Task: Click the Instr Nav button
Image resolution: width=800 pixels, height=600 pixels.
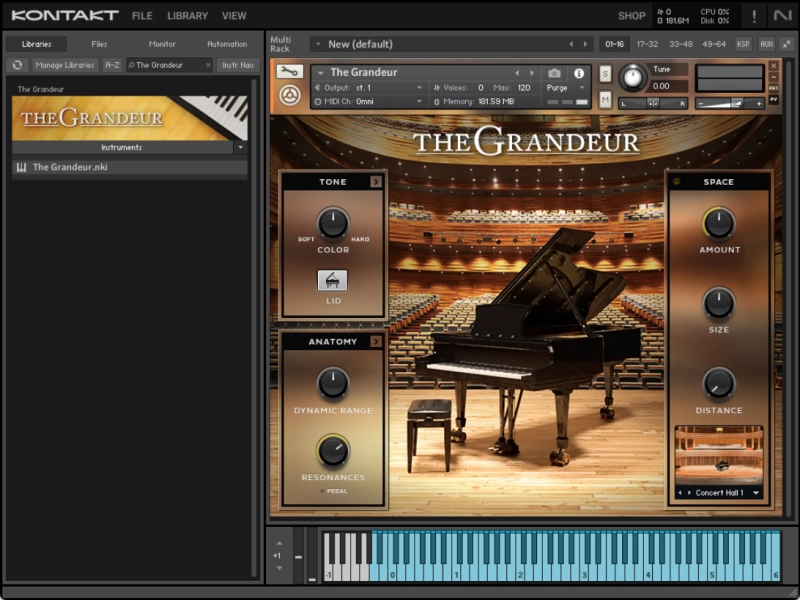Action: tap(236, 65)
